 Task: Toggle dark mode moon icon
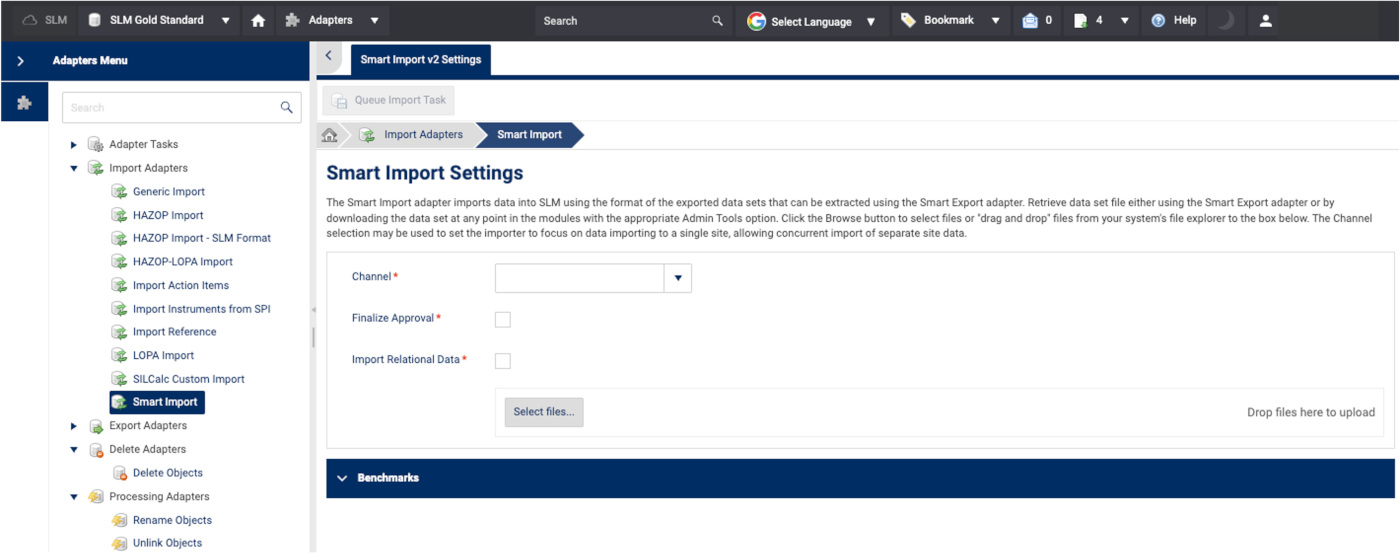[x=1224, y=20]
